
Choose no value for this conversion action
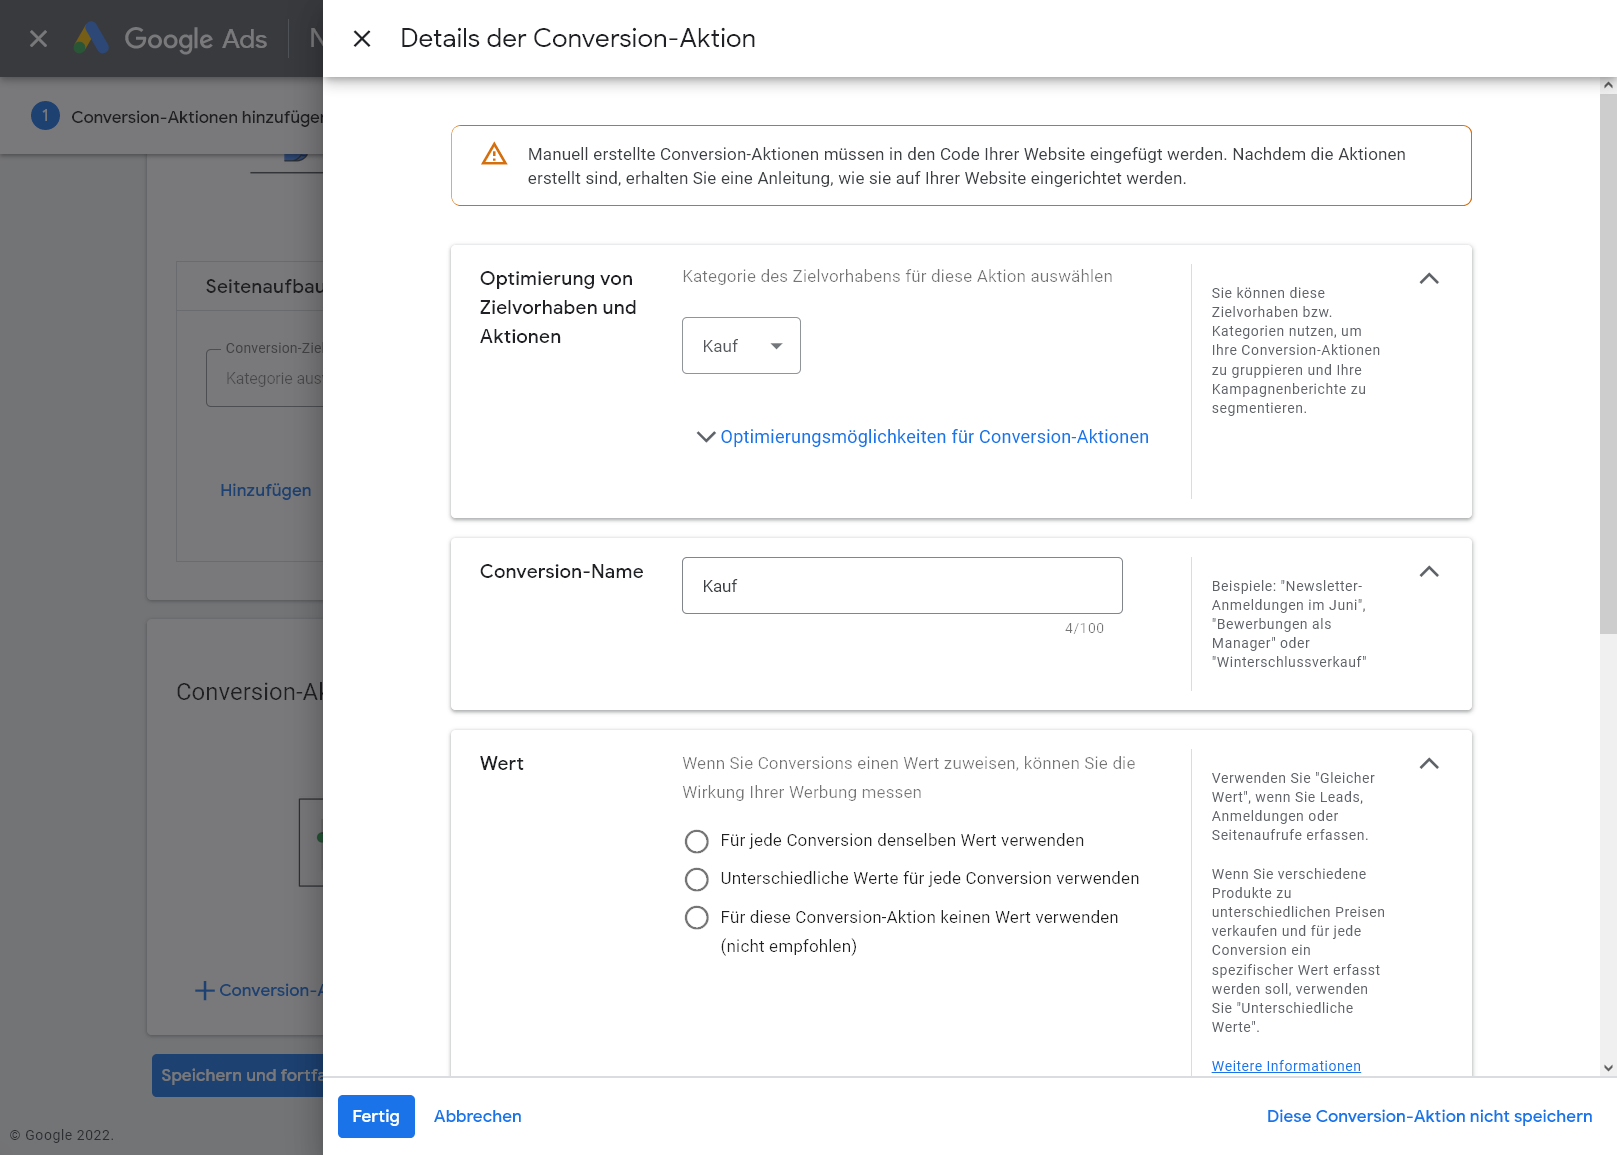697,918
